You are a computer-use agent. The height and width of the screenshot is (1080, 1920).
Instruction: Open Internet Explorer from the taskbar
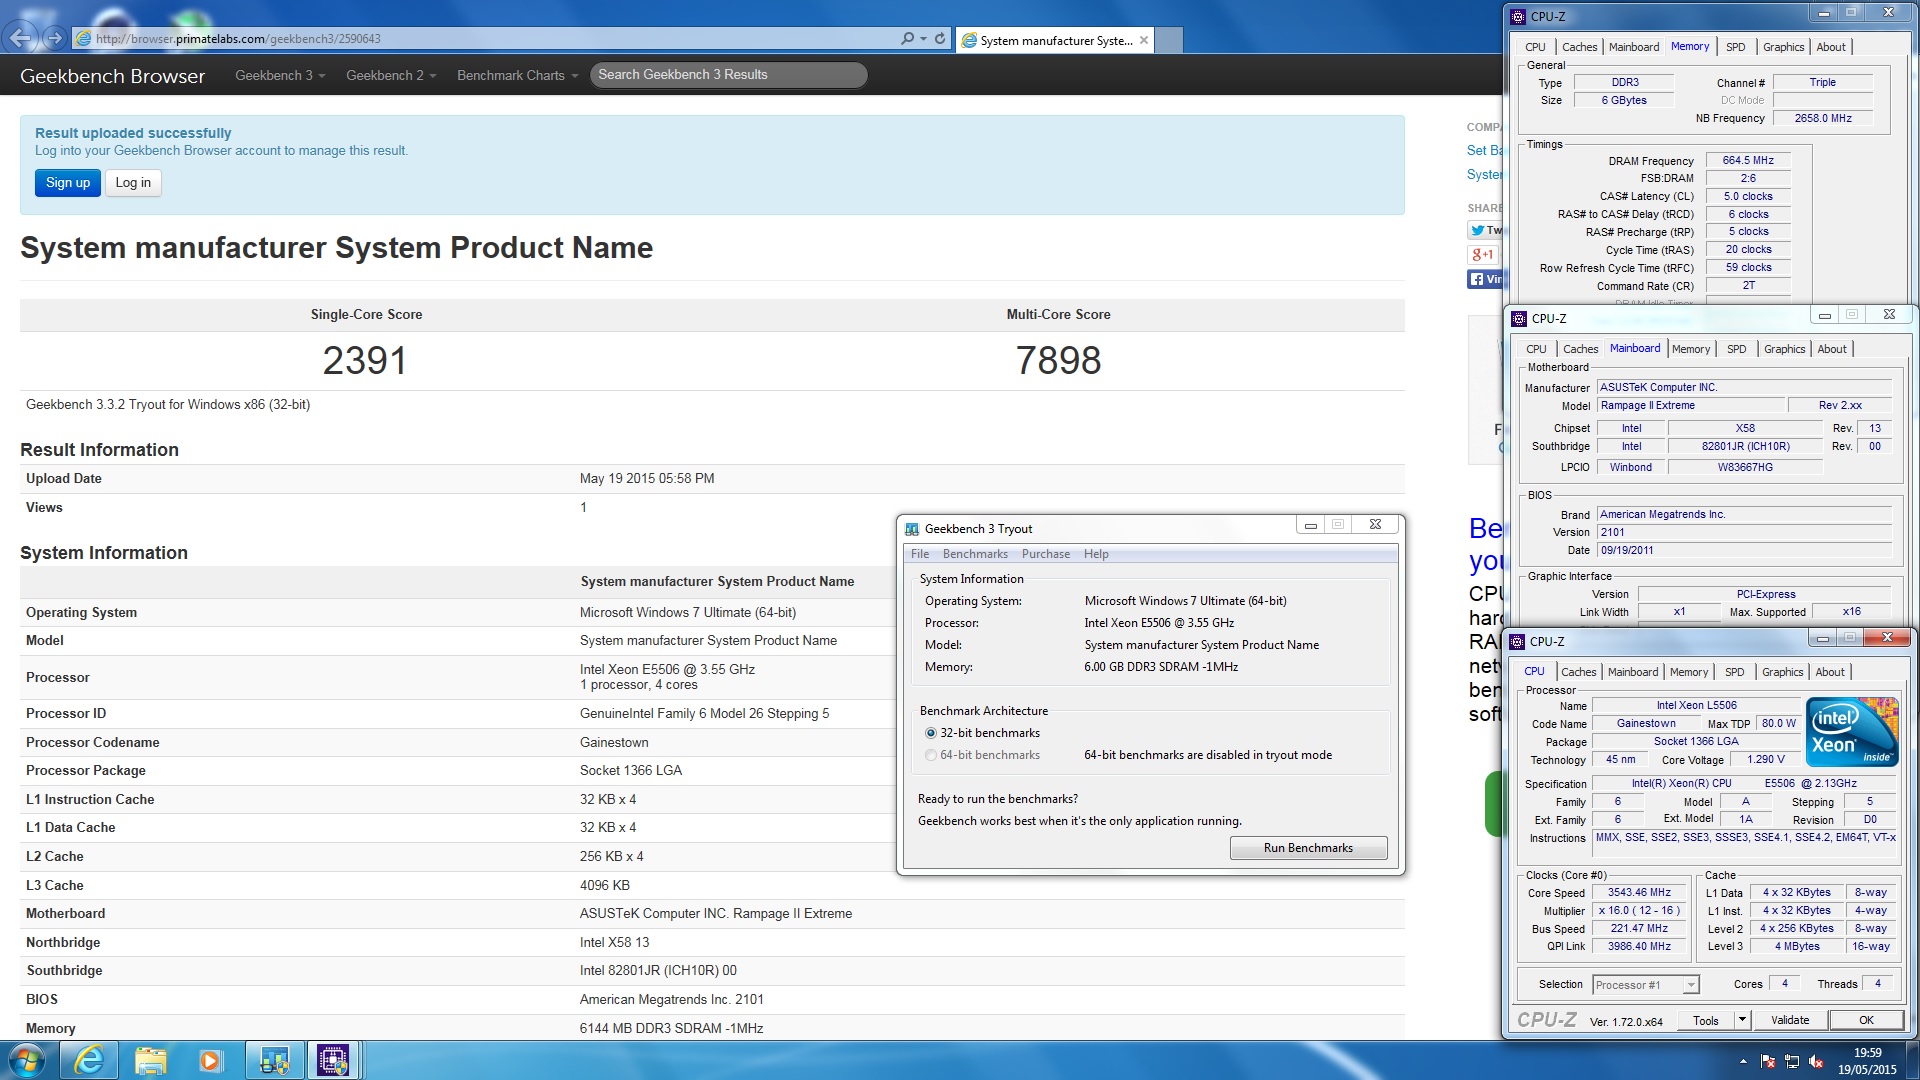pyautogui.click(x=90, y=1060)
